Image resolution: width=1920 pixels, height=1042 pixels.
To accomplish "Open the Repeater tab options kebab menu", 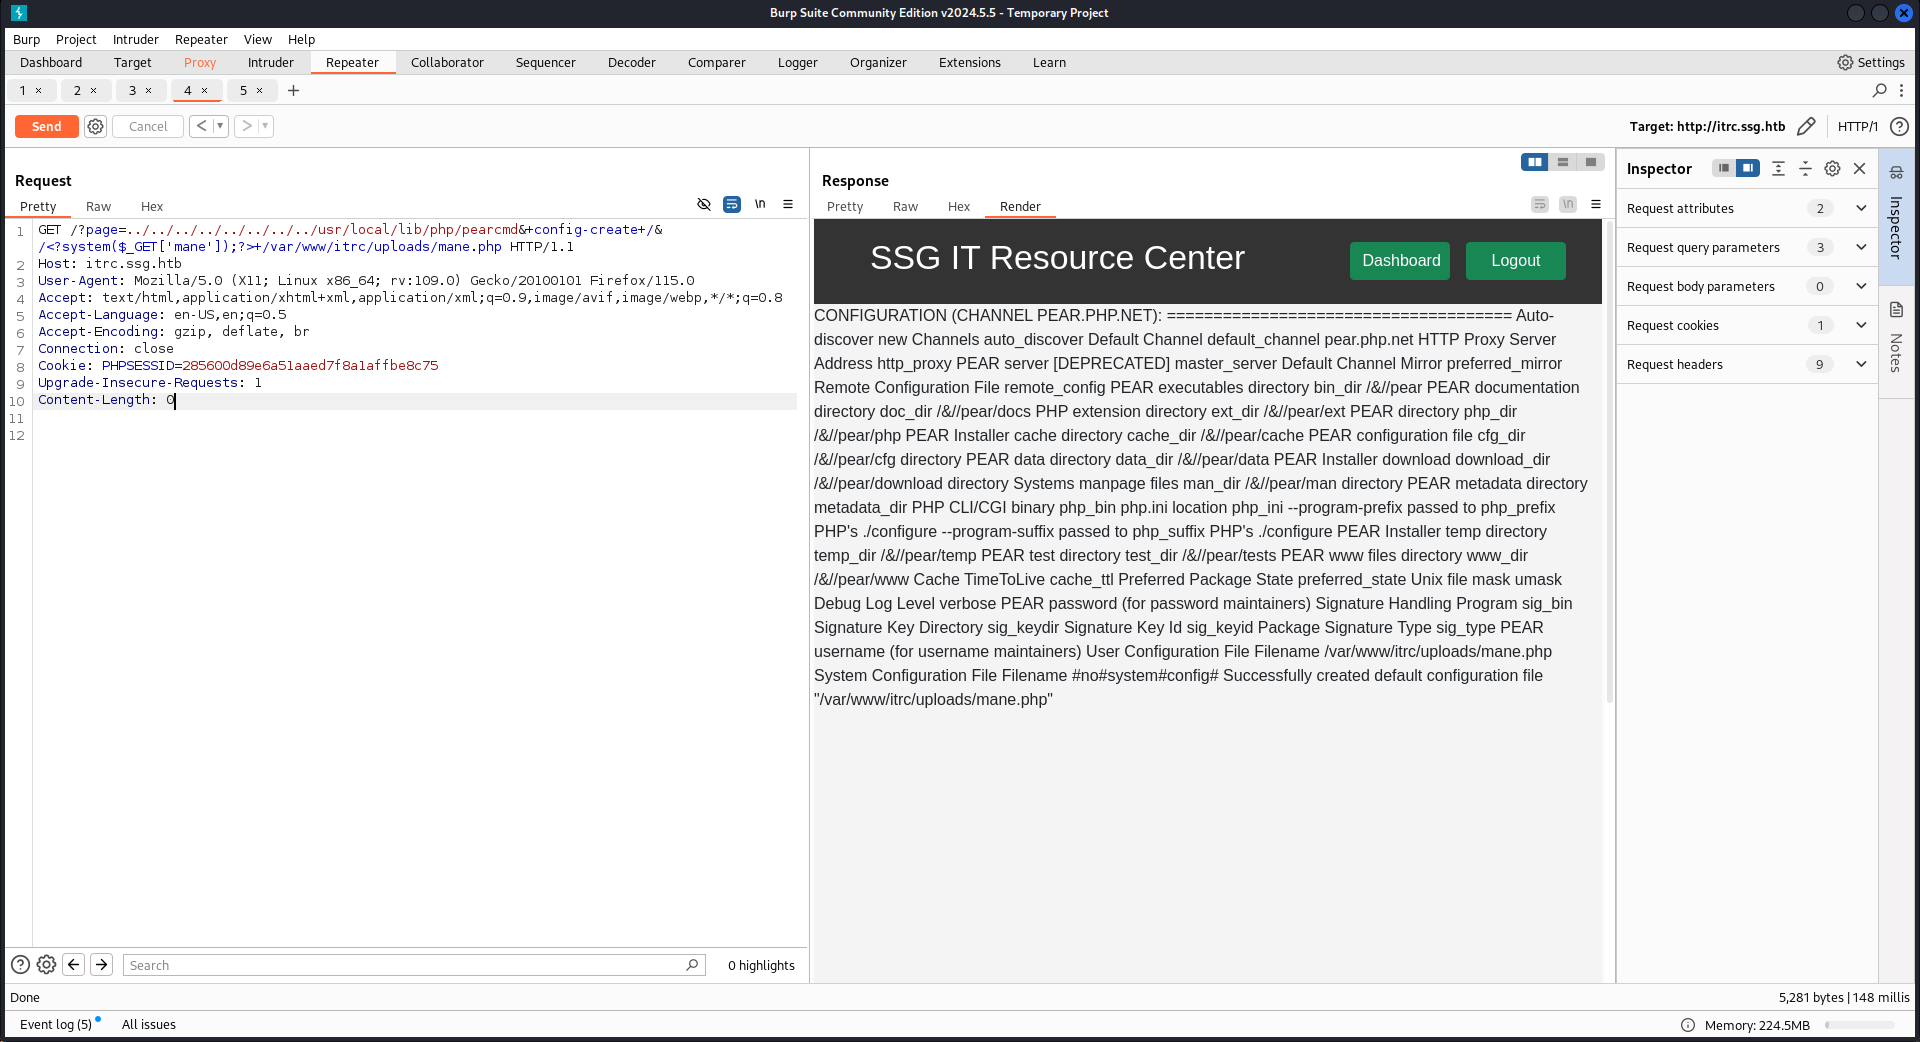I will click(x=1901, y=90).
